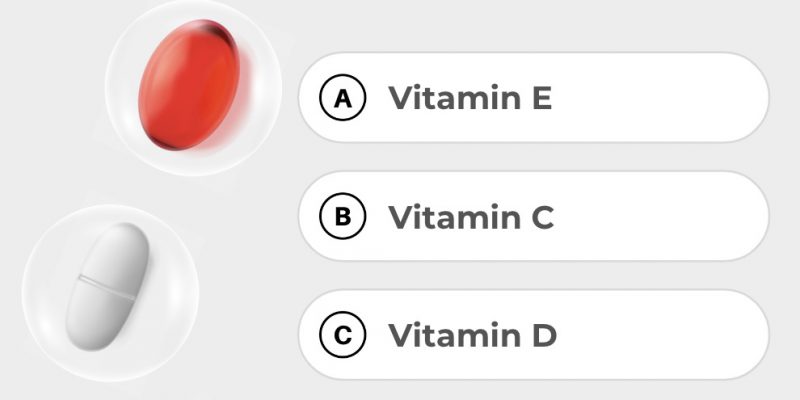Image resolution: width=800 pixels, height=400 pixels.
Task: Choose Vitamin C as the answer
Action: 532,217
